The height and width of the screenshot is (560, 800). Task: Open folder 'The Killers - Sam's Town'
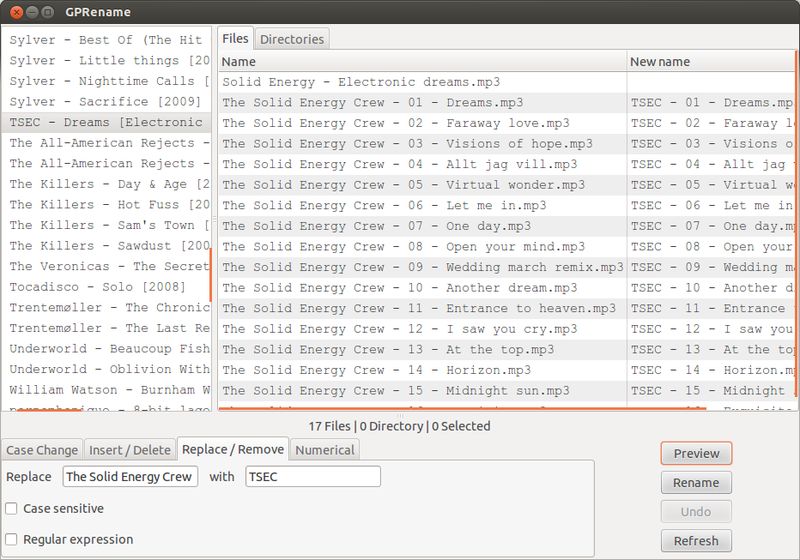[106, 225]
